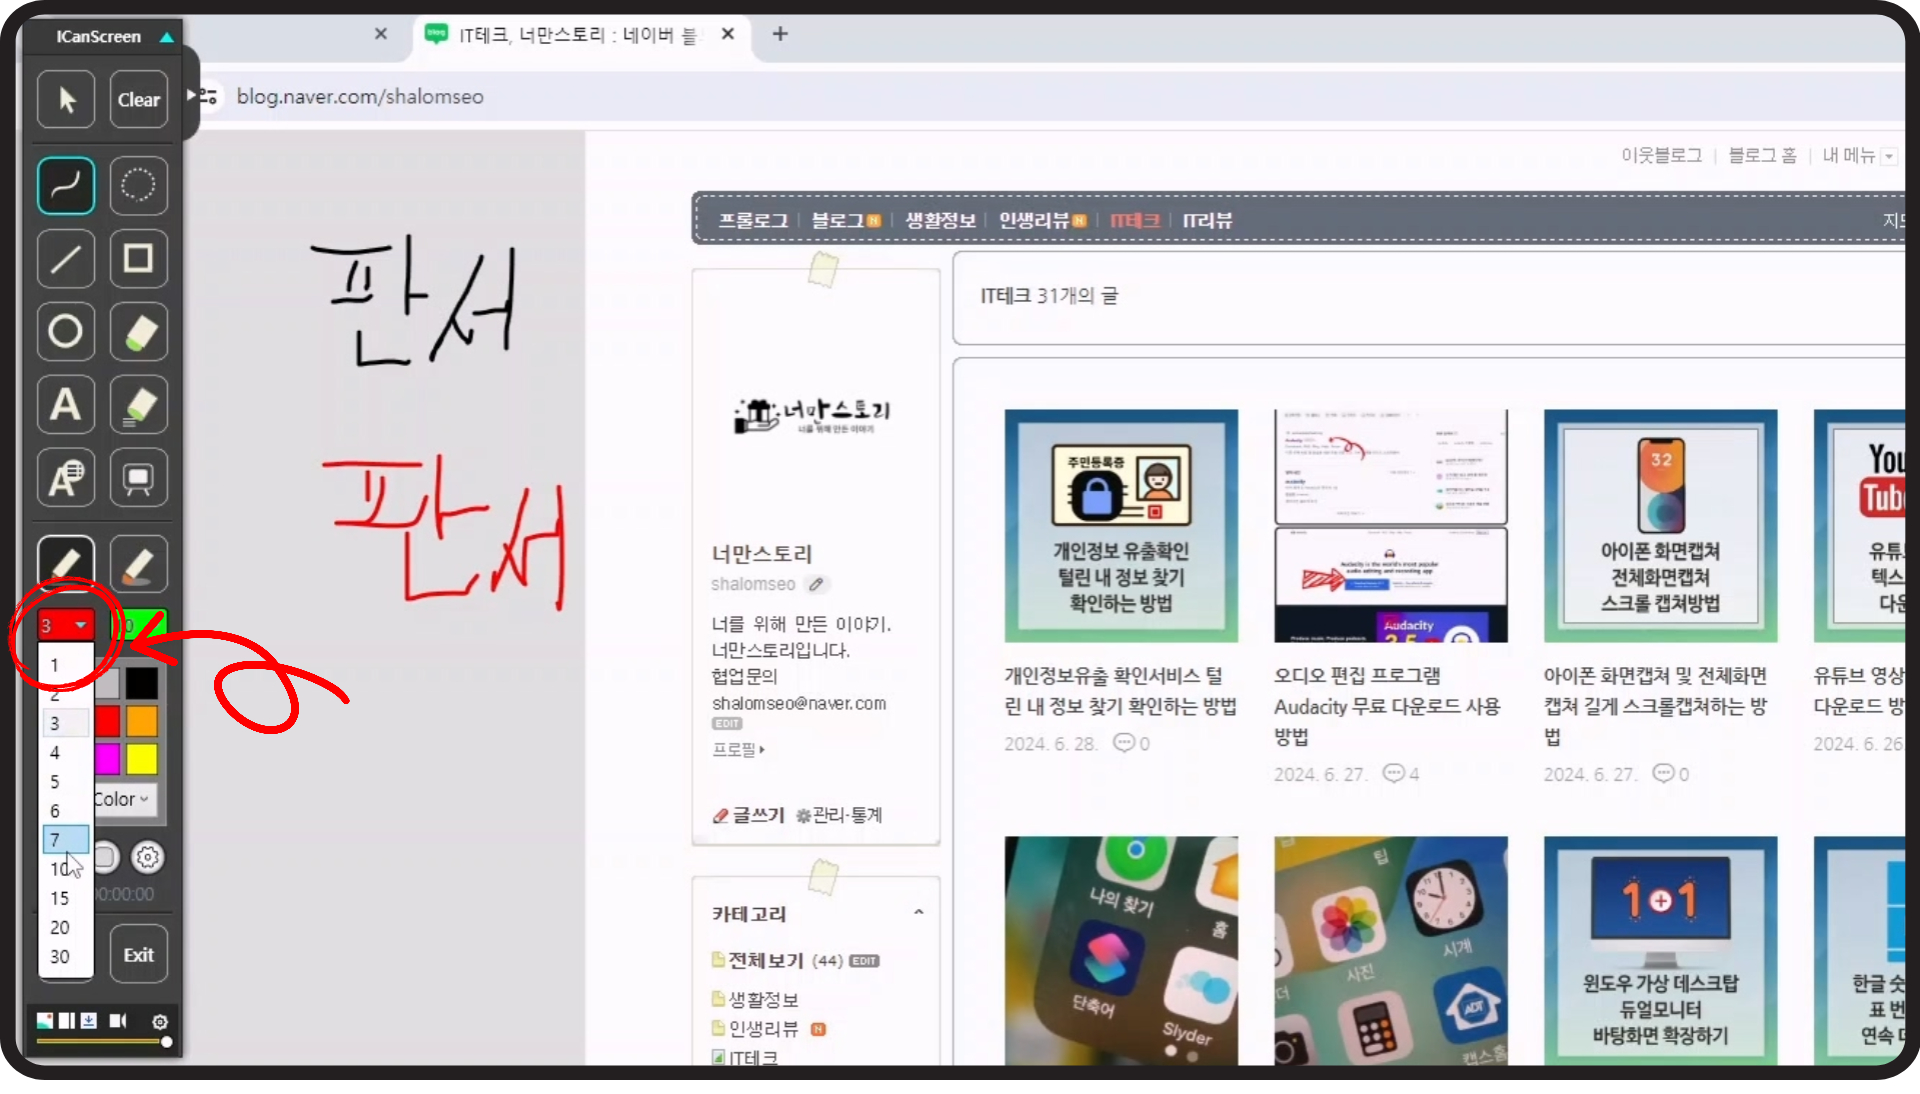Open the 이웃블로그 link
The height and width of the screenshot is (1094, 1920).
coord(1661,155)
